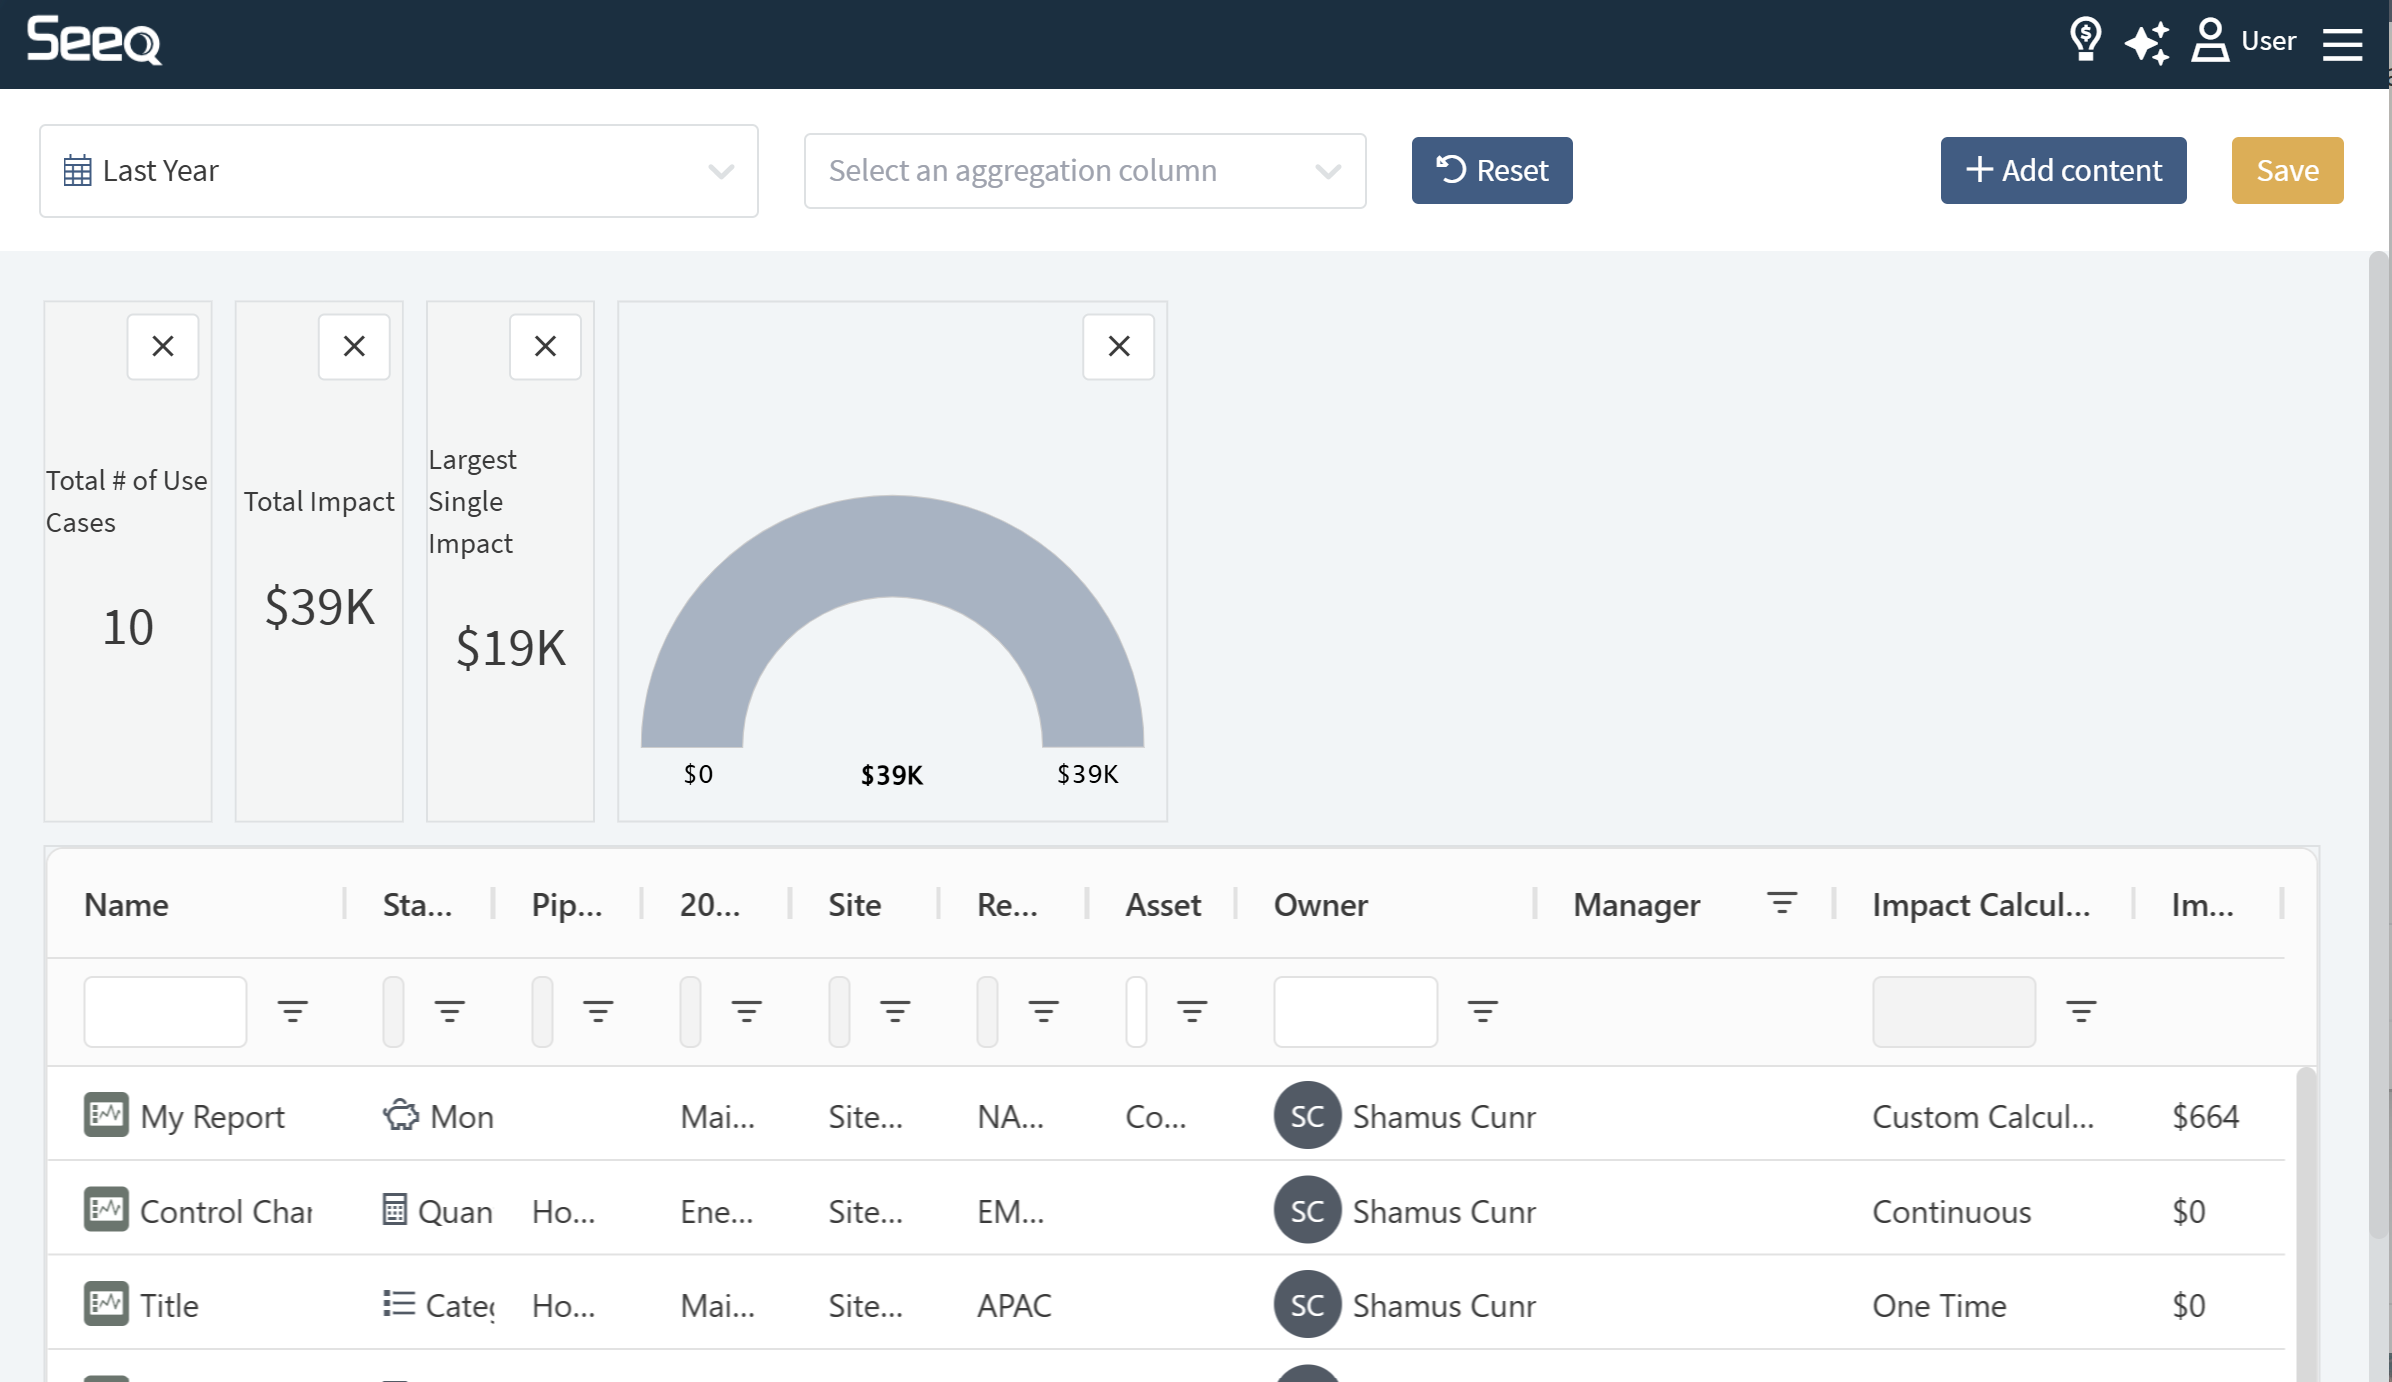2392x1382 pixels.
Task: Click the sparkle stars icon in header
Action: click(2147, 42)
